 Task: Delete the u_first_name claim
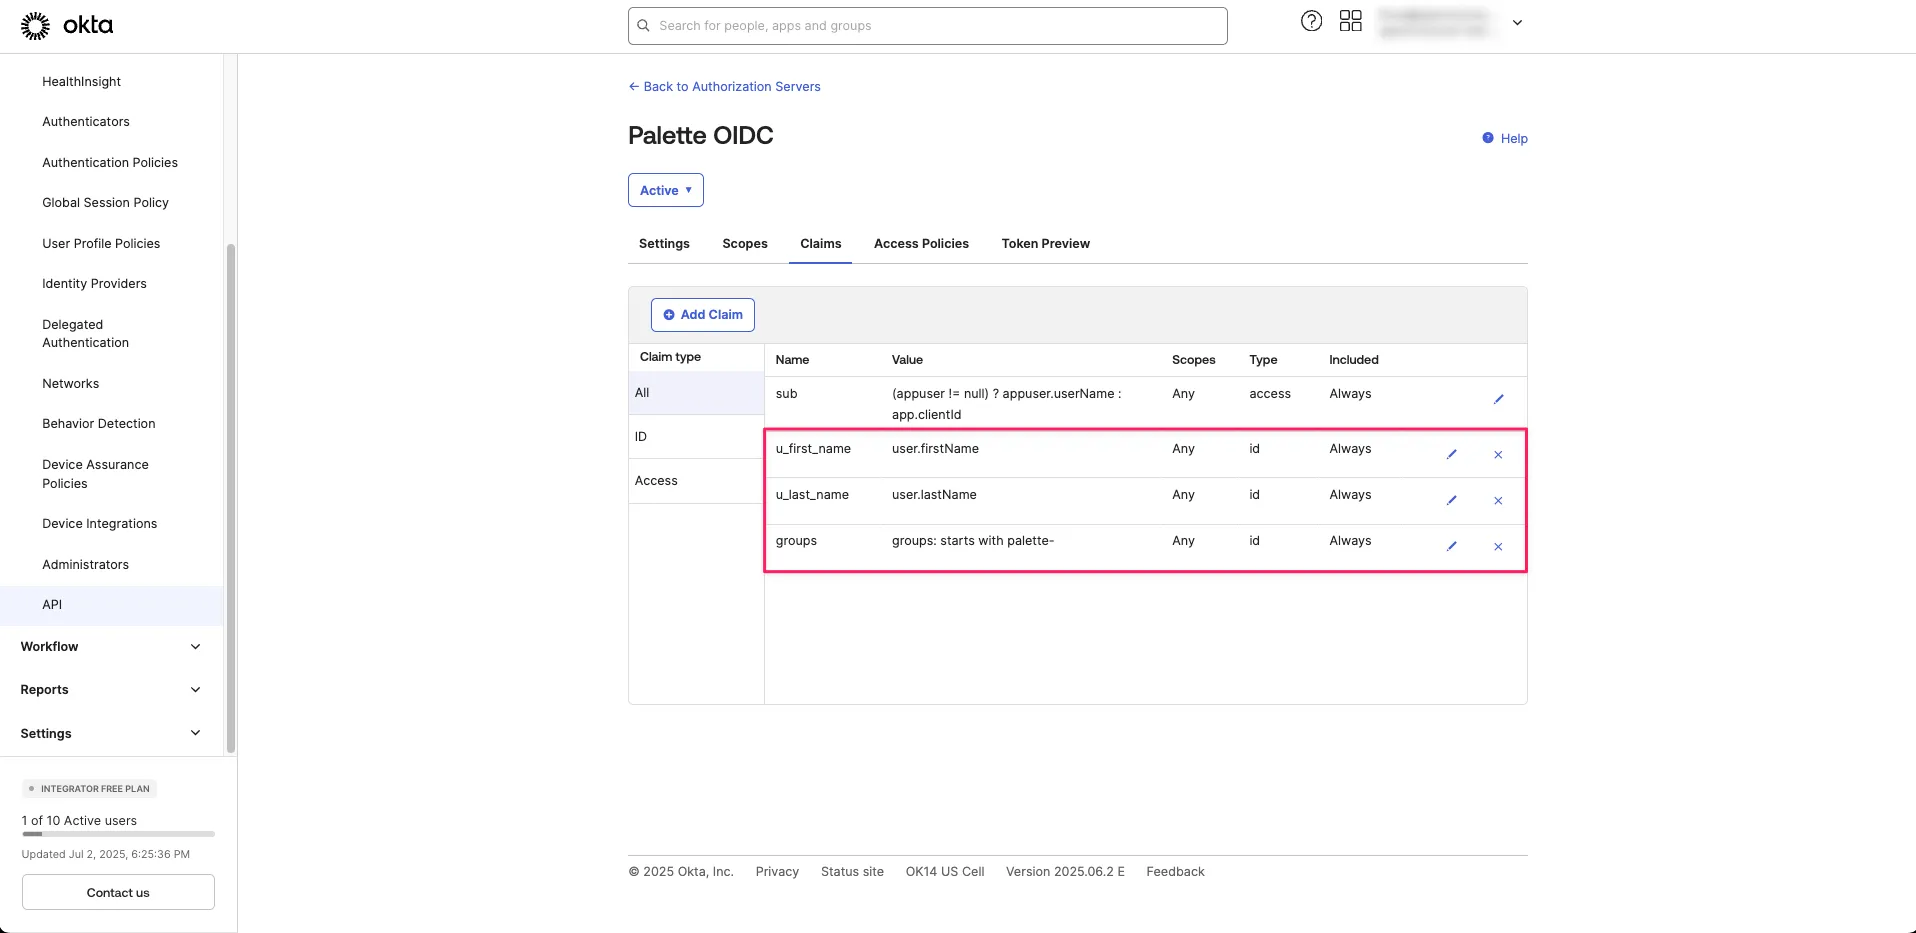coord(1498,454)
